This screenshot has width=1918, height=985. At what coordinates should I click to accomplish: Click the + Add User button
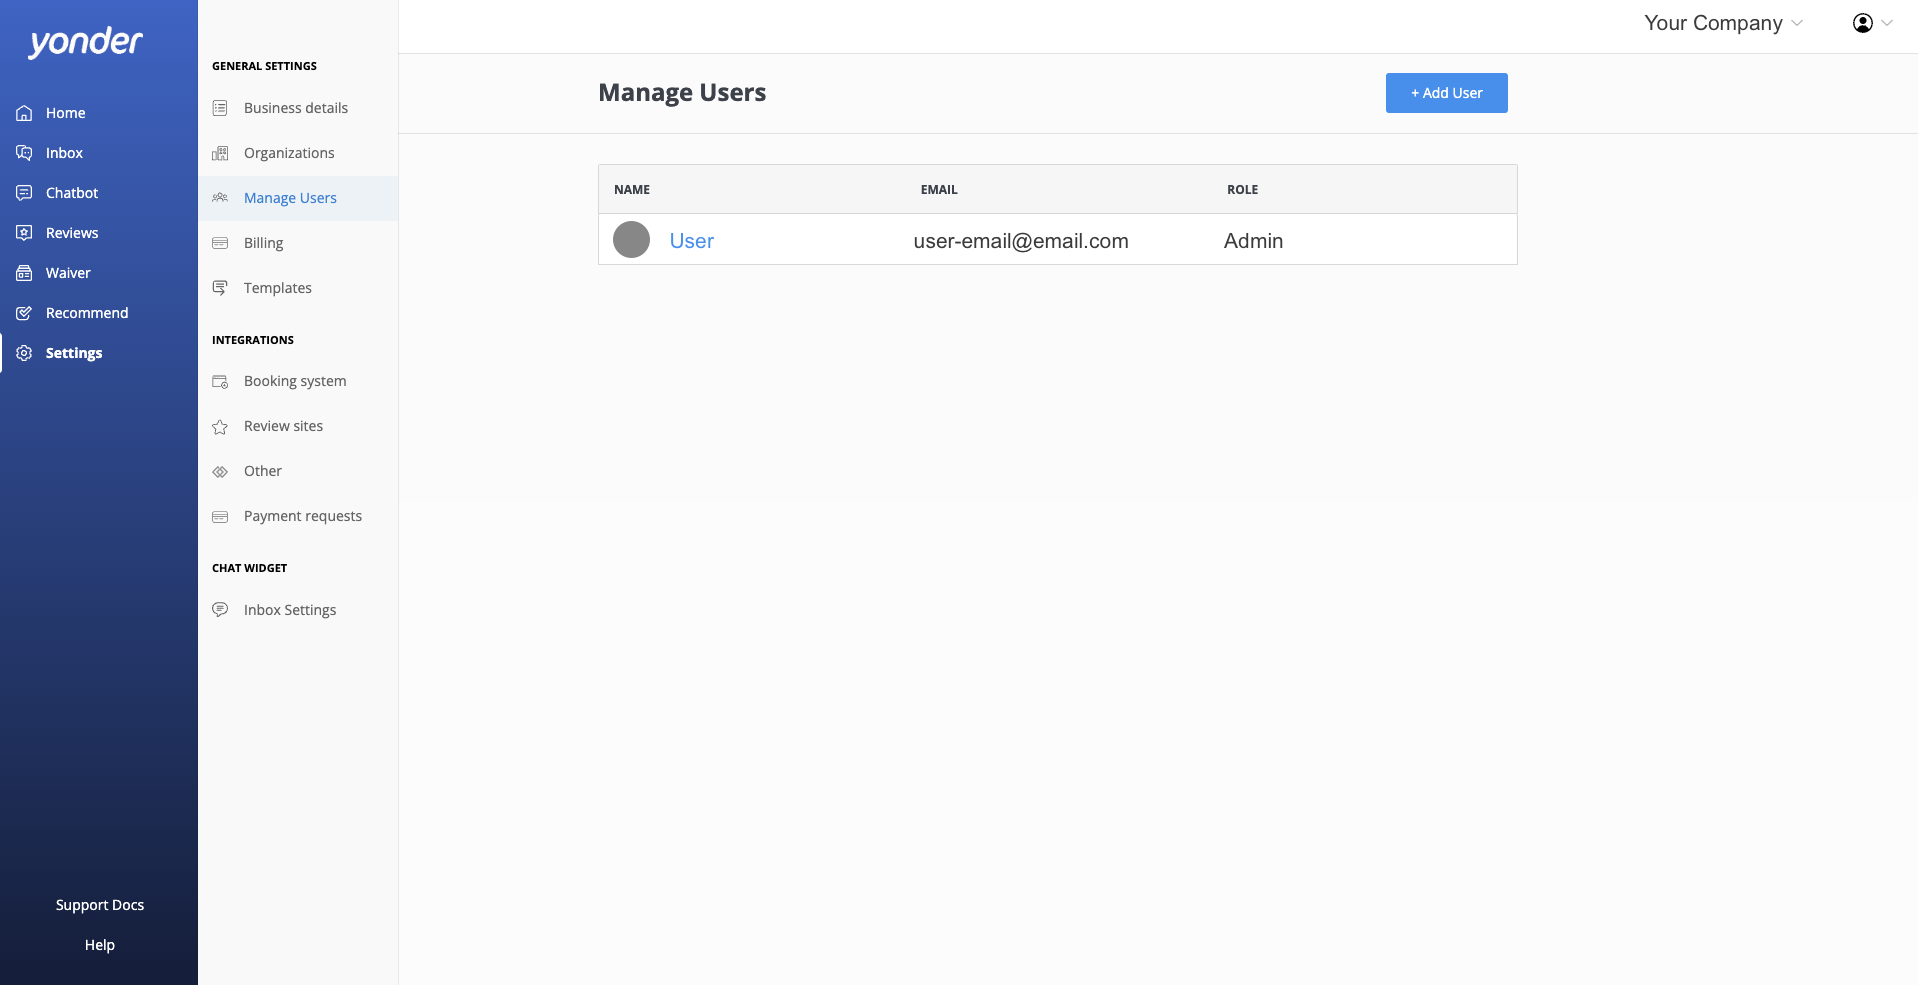click(x=1446, y=93)
